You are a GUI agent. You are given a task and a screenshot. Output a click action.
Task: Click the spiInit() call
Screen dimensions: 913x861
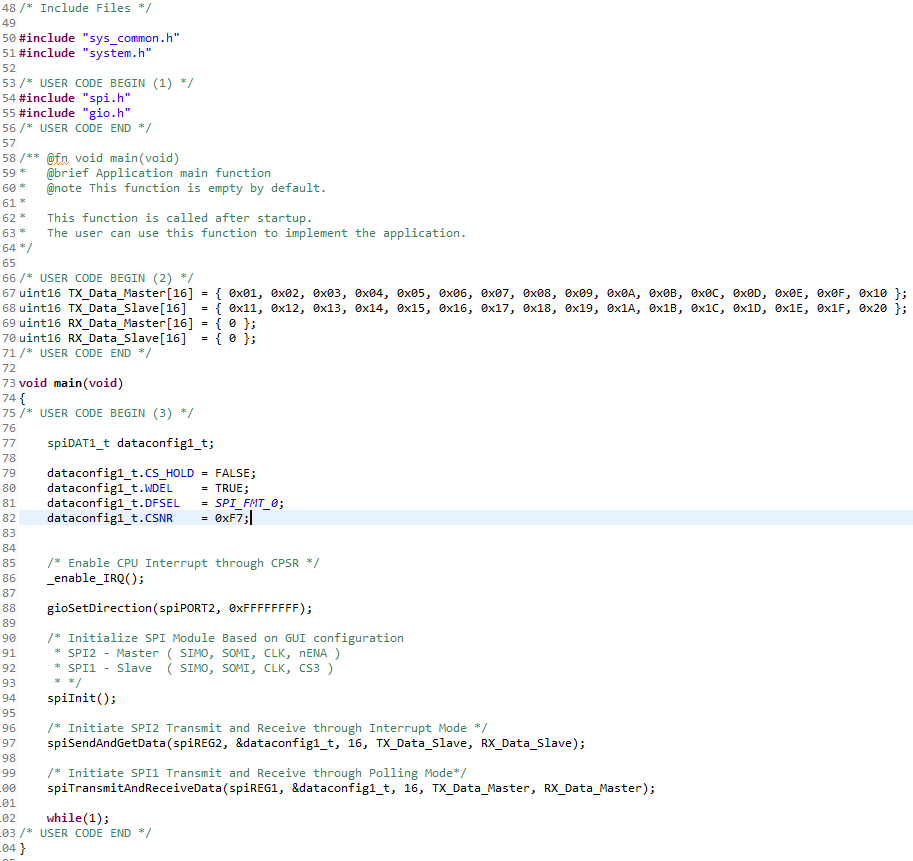pos(82,698)
